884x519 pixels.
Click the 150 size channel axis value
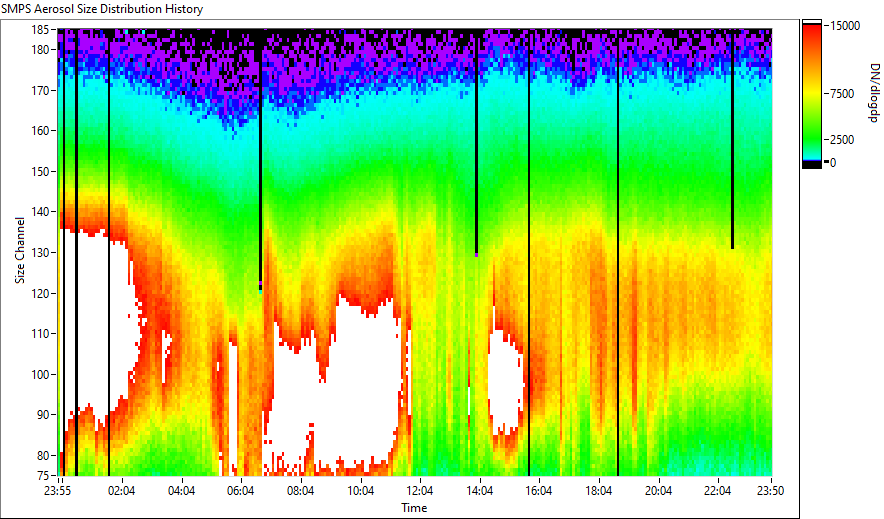[x=39, y=171]
